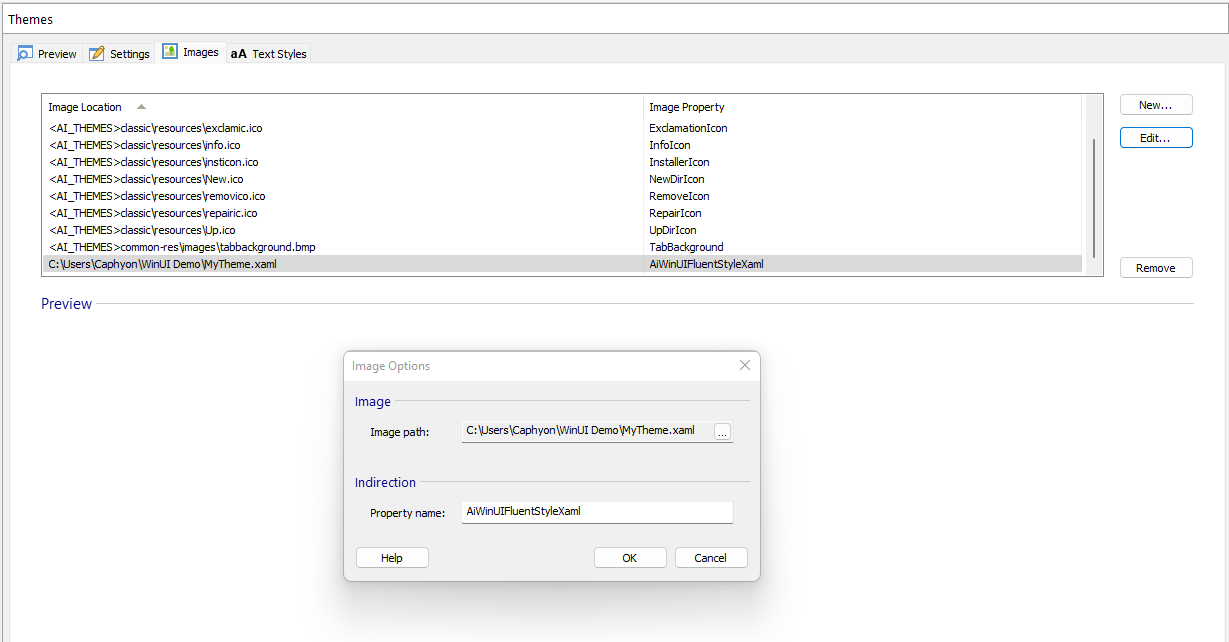
Task: Click the TabBackground property cell
Action: 686,247
